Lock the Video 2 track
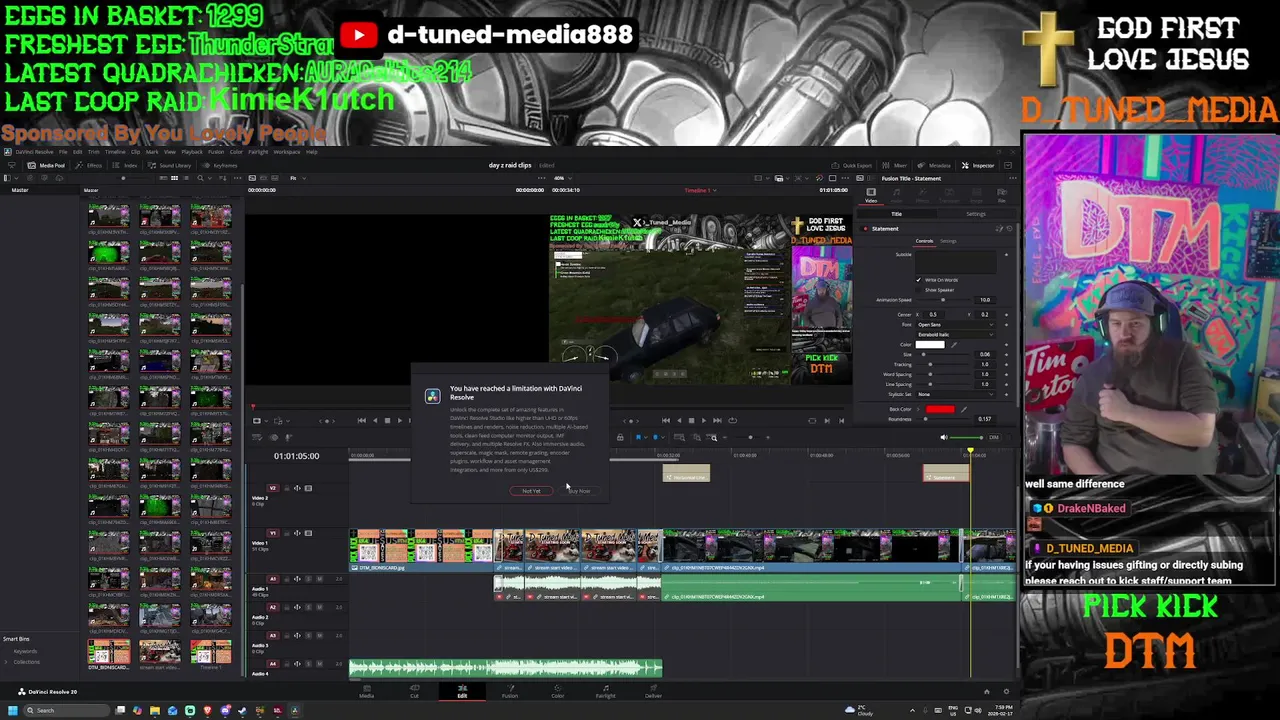The image size is (1280, 720). pos(287,488)
